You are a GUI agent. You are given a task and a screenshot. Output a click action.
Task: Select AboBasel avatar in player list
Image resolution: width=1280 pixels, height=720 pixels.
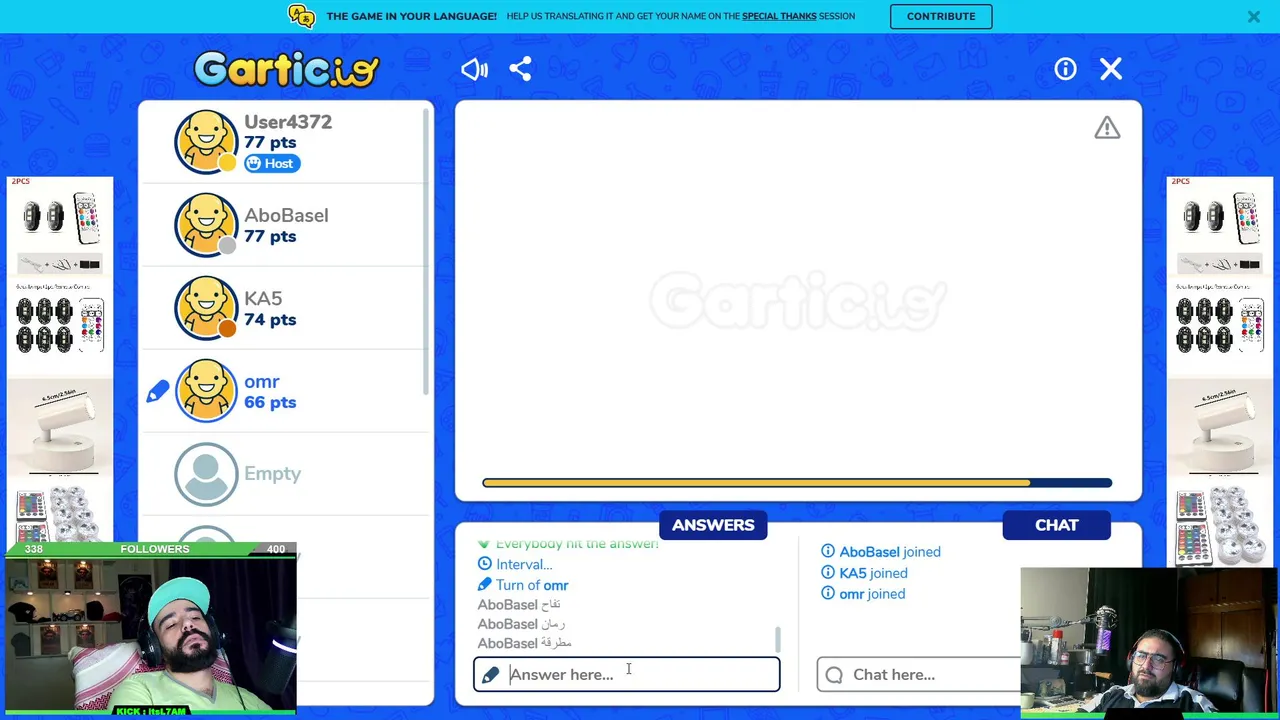(x=206, y=225)
